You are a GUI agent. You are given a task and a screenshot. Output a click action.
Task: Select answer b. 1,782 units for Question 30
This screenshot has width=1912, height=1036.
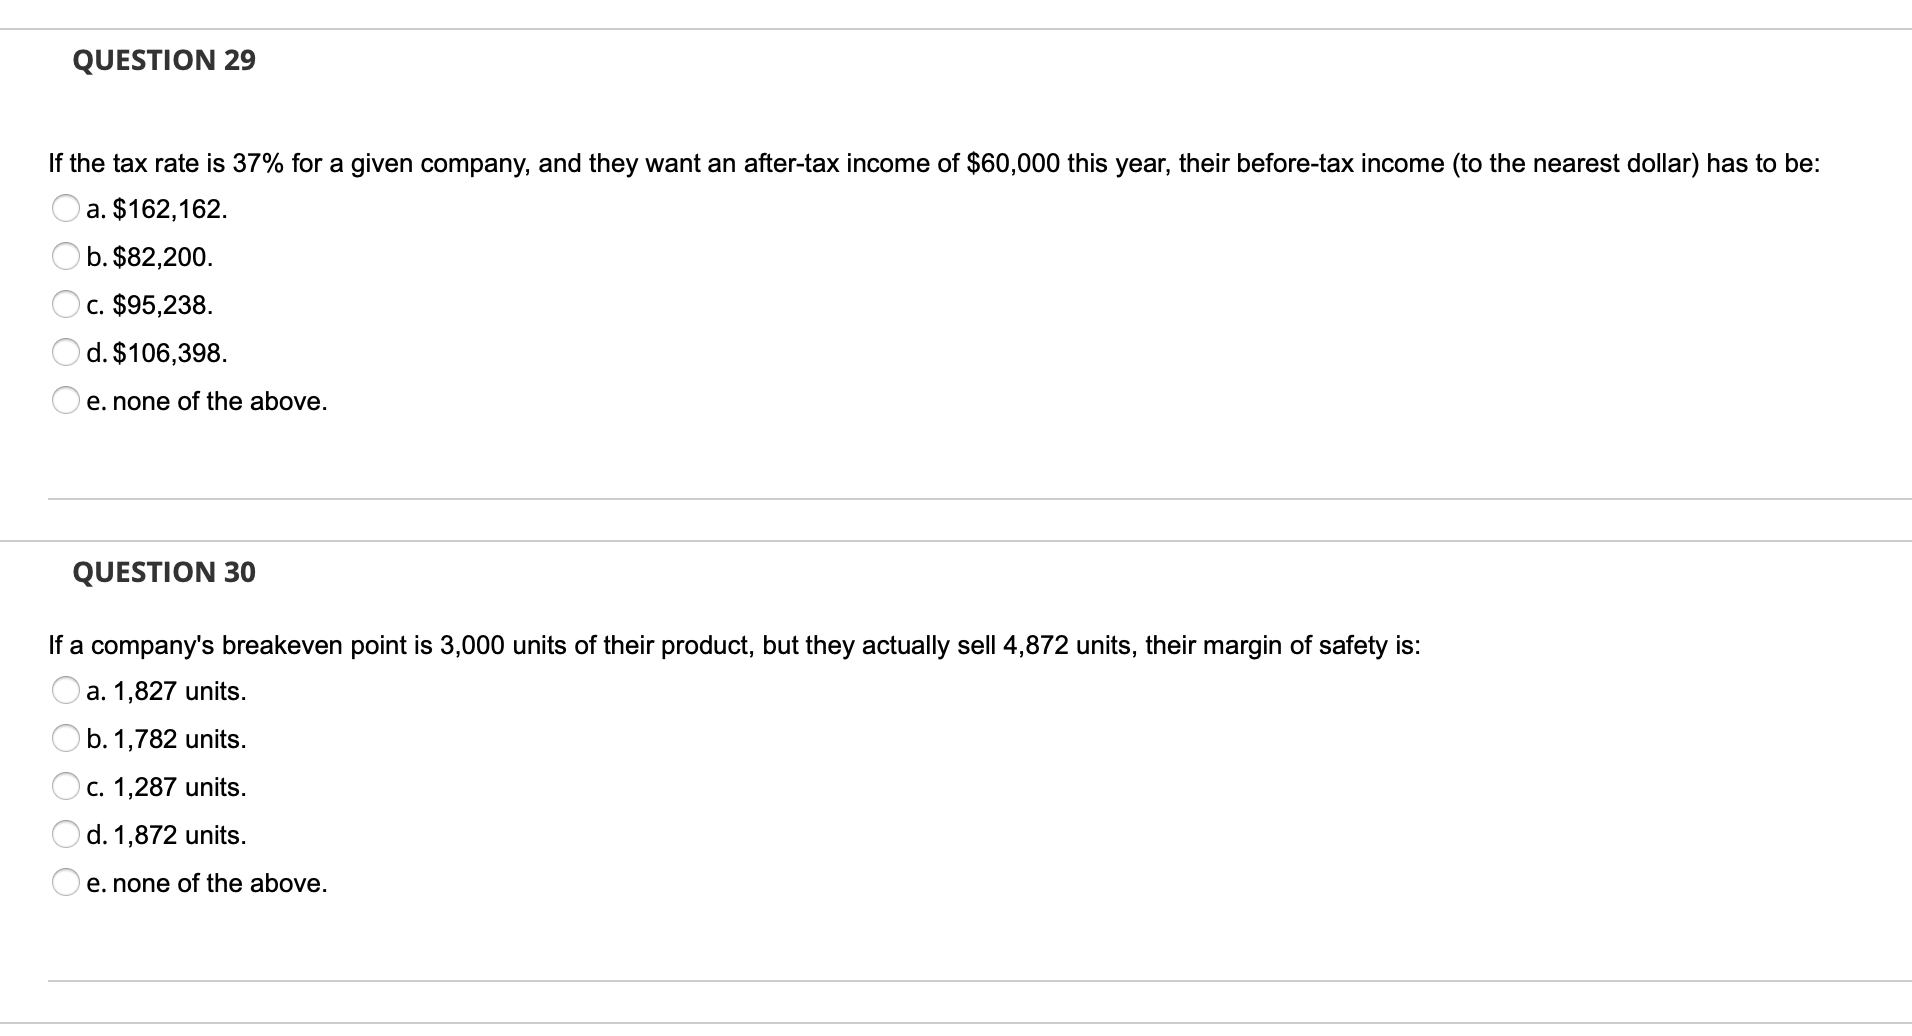coord(65,737)
